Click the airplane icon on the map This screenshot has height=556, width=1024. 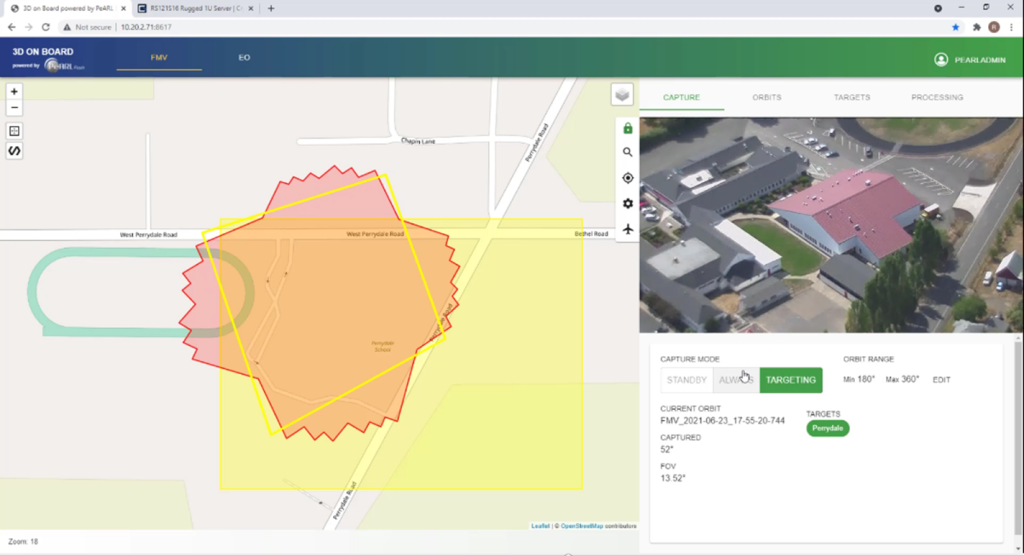628,229
